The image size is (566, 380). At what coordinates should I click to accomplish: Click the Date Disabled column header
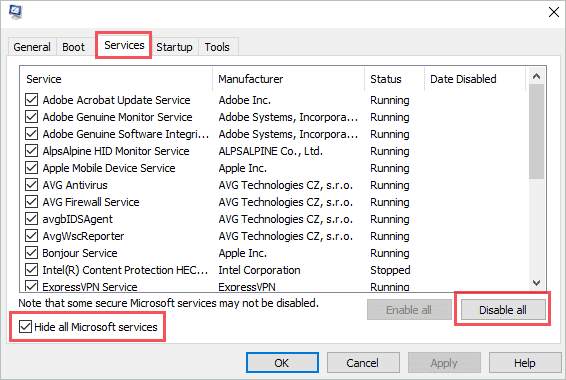pos(475,79)
